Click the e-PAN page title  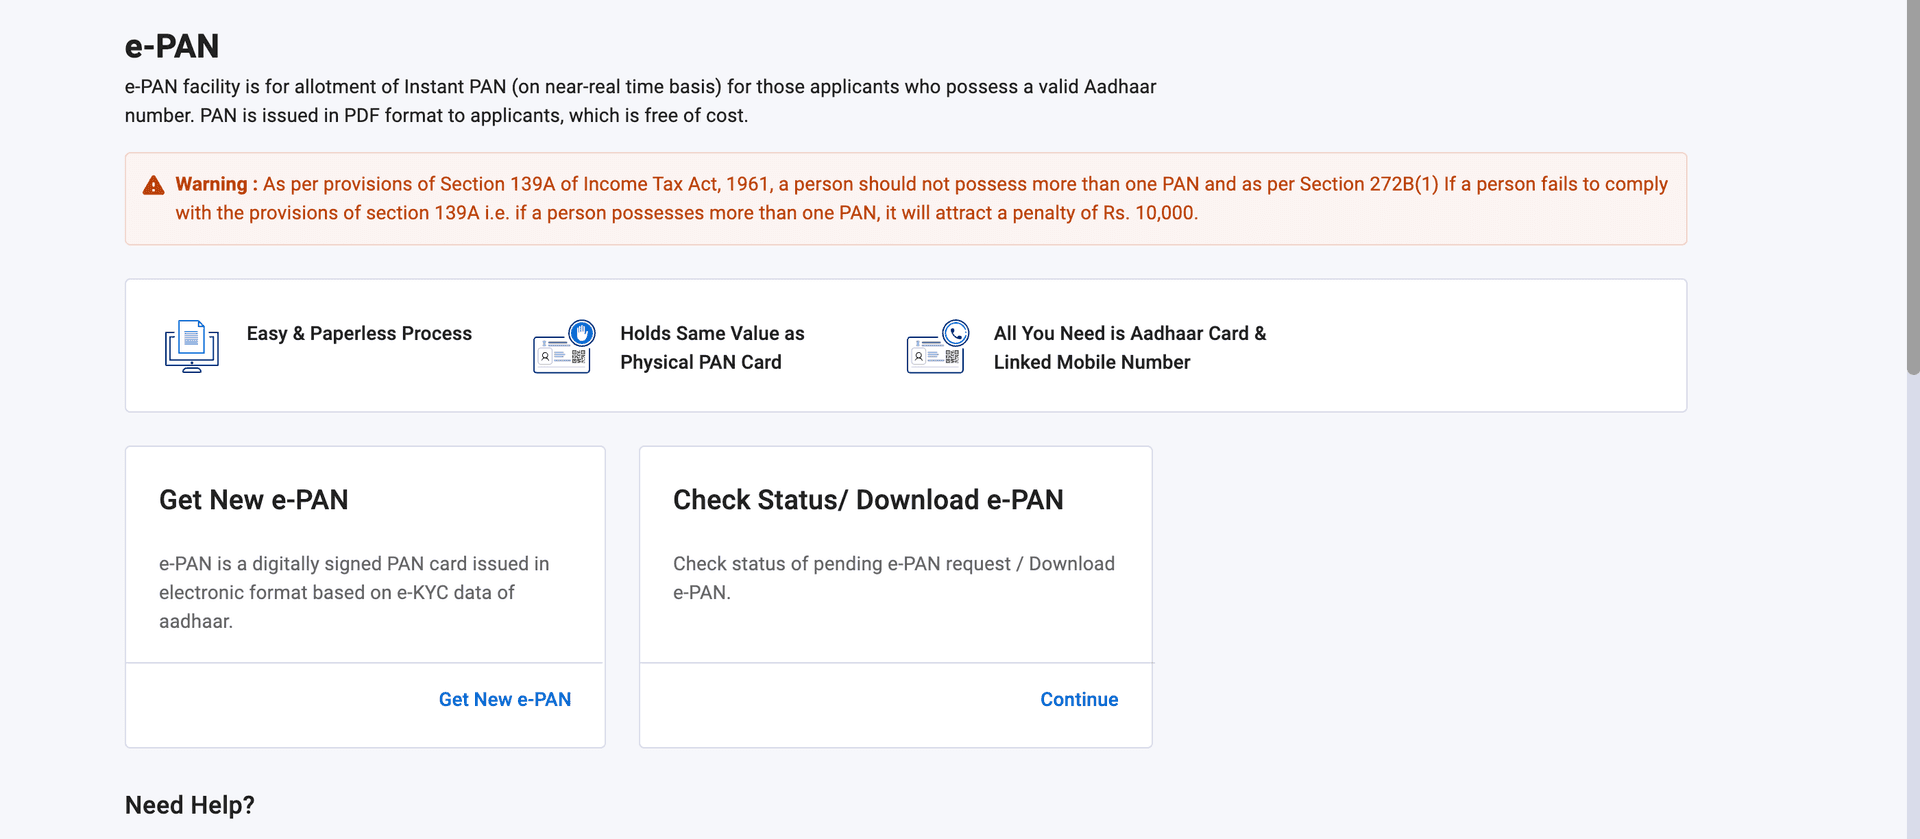coord(172,45)
